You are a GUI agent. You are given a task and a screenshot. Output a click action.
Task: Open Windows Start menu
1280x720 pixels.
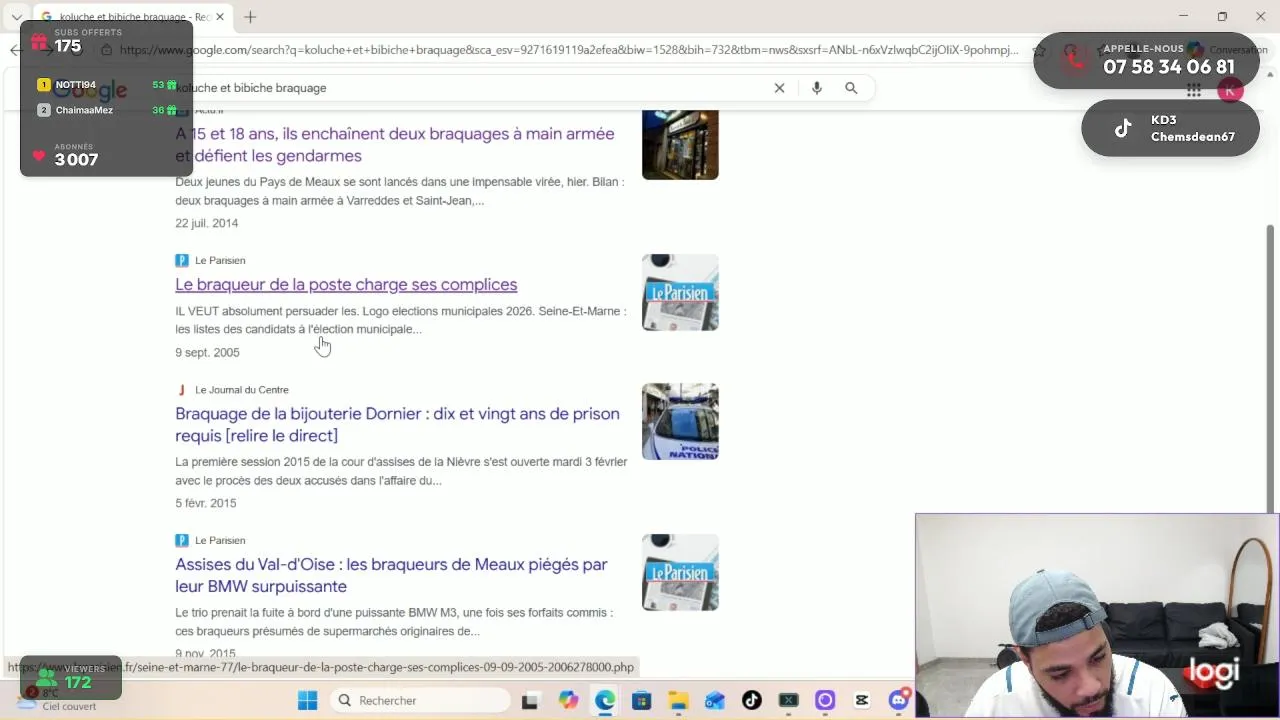[307, 700]
